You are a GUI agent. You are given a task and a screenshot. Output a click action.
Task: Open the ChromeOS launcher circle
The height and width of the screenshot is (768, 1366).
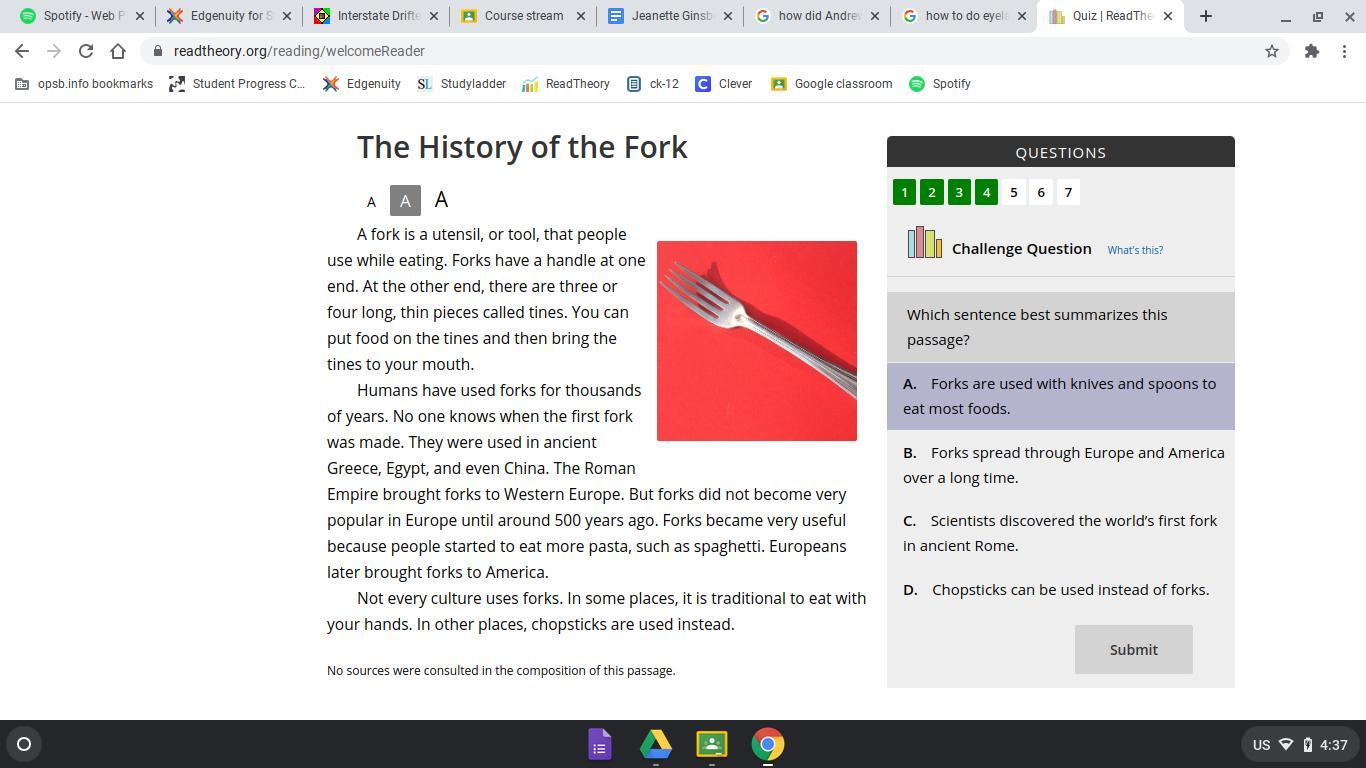click(x=24, y=744)
